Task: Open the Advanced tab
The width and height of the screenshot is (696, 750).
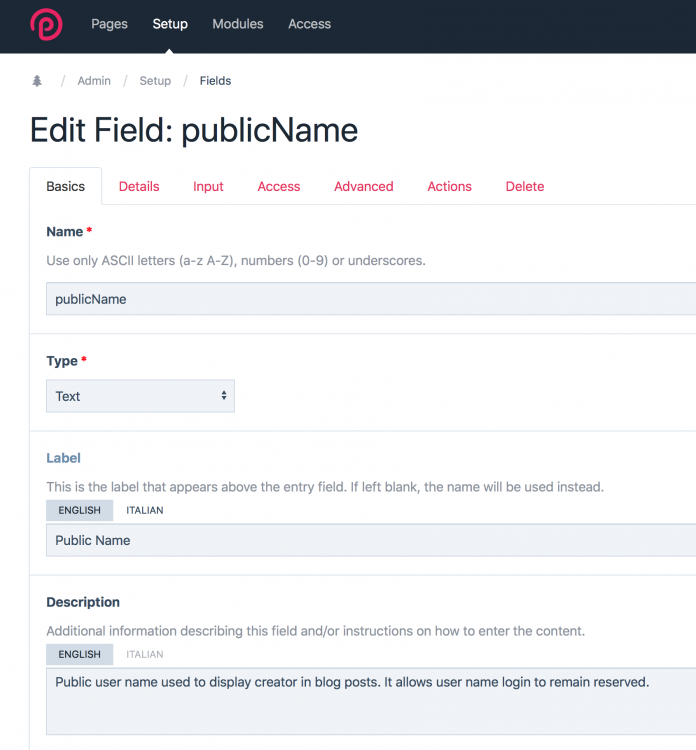Action: [363, 186]
